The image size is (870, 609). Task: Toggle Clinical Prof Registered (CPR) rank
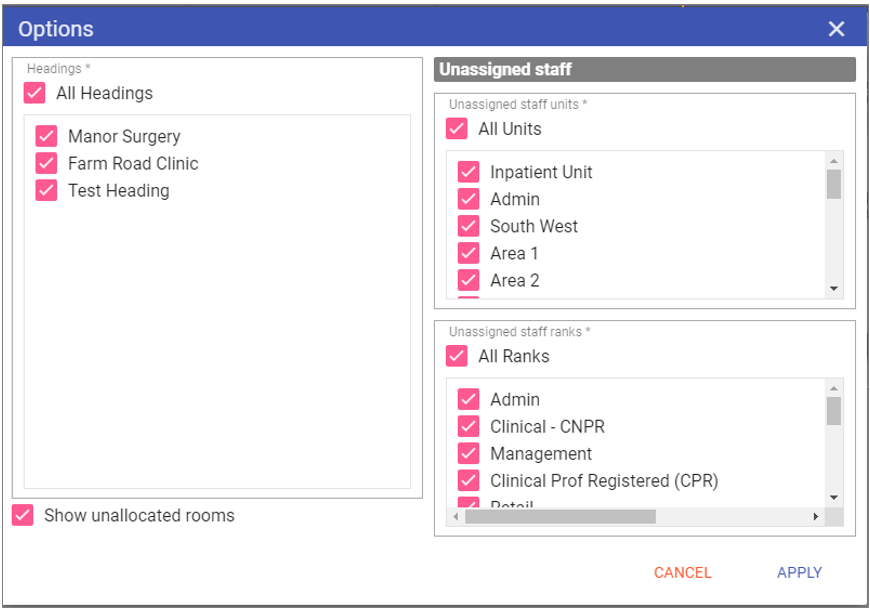[468, 480]
